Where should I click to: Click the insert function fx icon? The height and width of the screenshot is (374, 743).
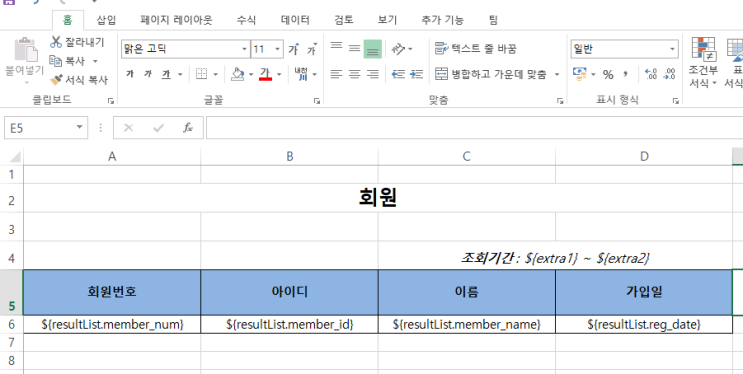(188, 128)
